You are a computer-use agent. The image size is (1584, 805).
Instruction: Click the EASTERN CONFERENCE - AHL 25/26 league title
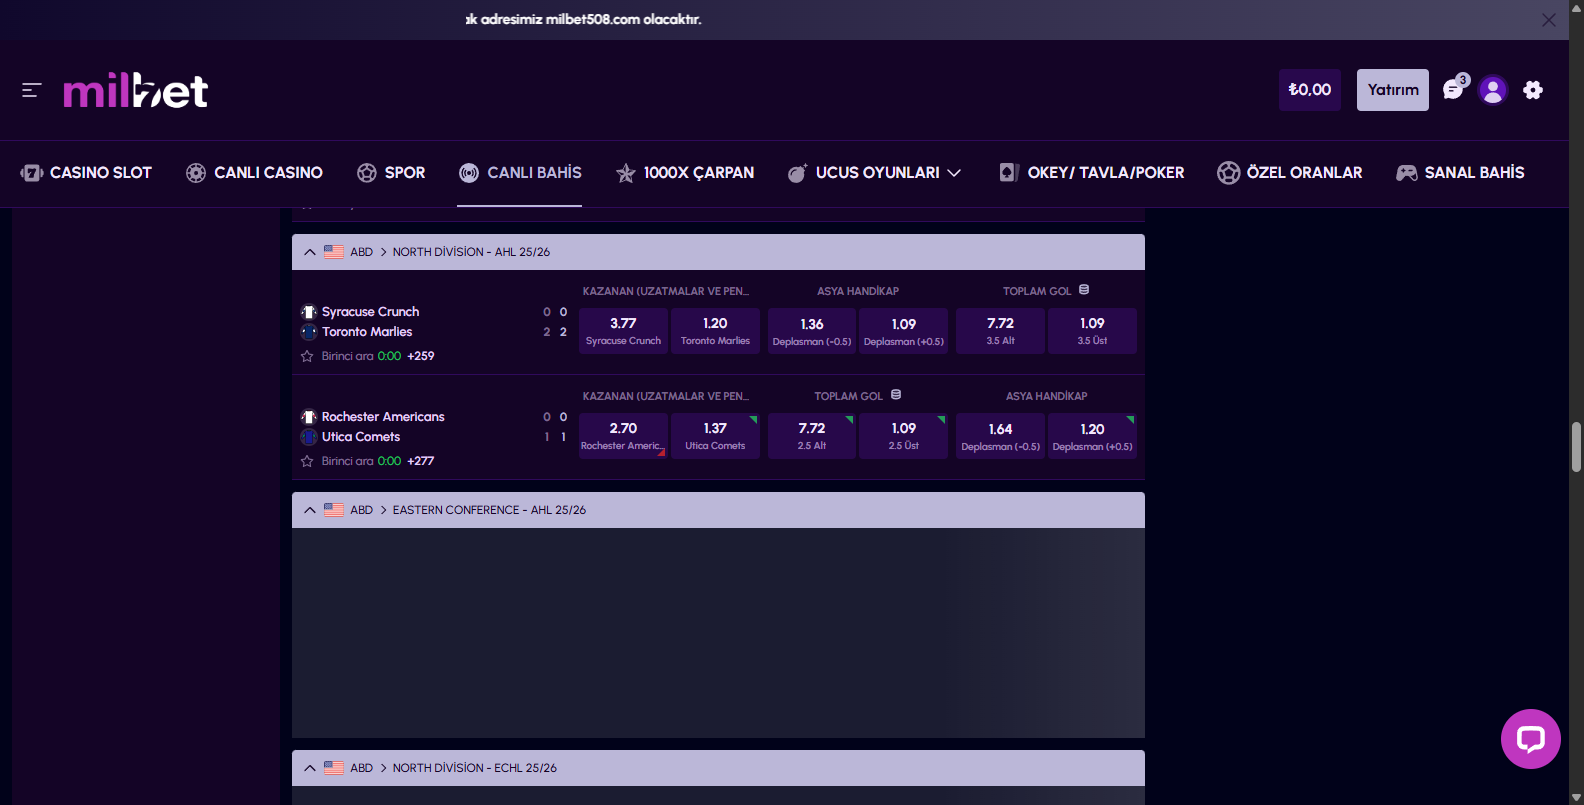(489, 510)
